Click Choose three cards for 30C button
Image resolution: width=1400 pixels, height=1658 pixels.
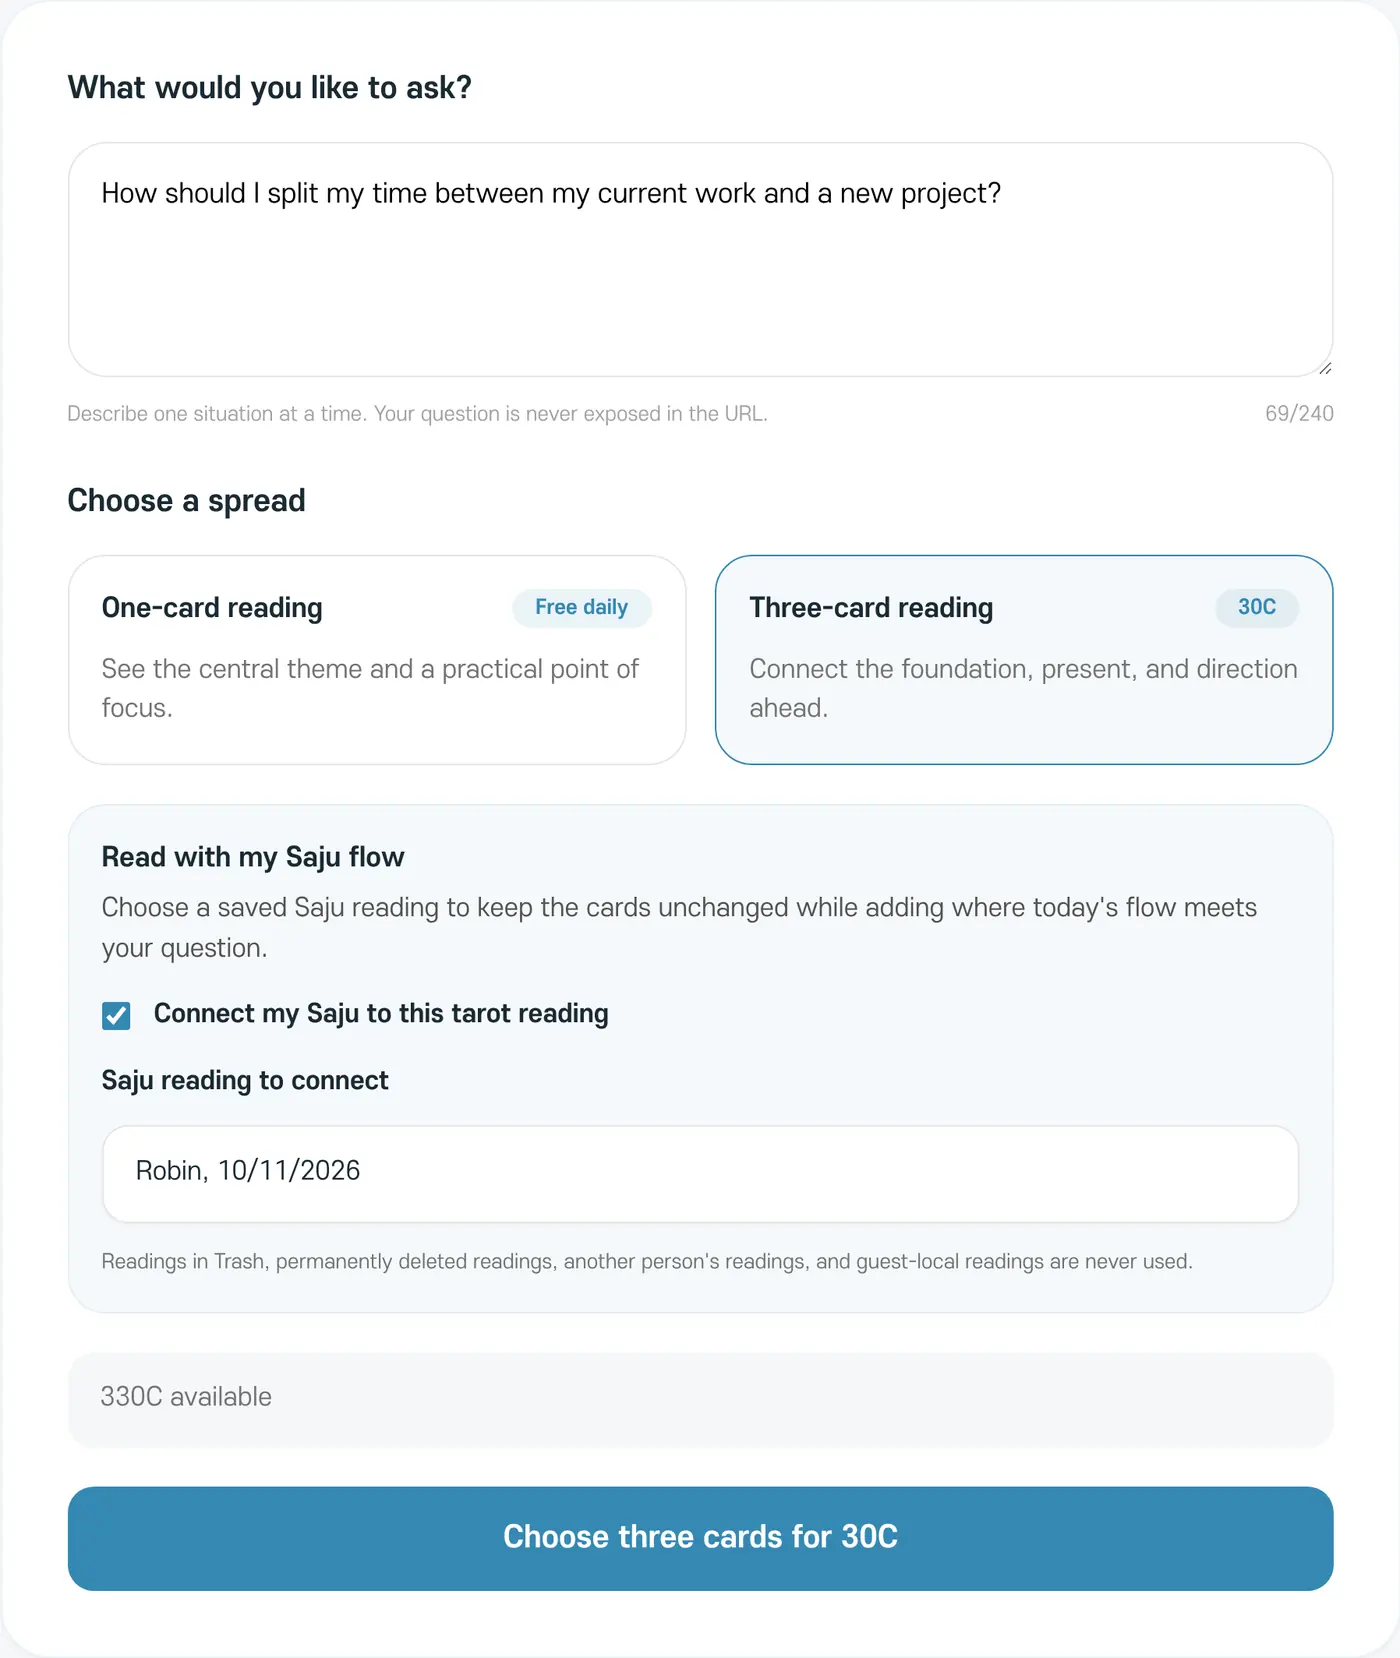700,1538
